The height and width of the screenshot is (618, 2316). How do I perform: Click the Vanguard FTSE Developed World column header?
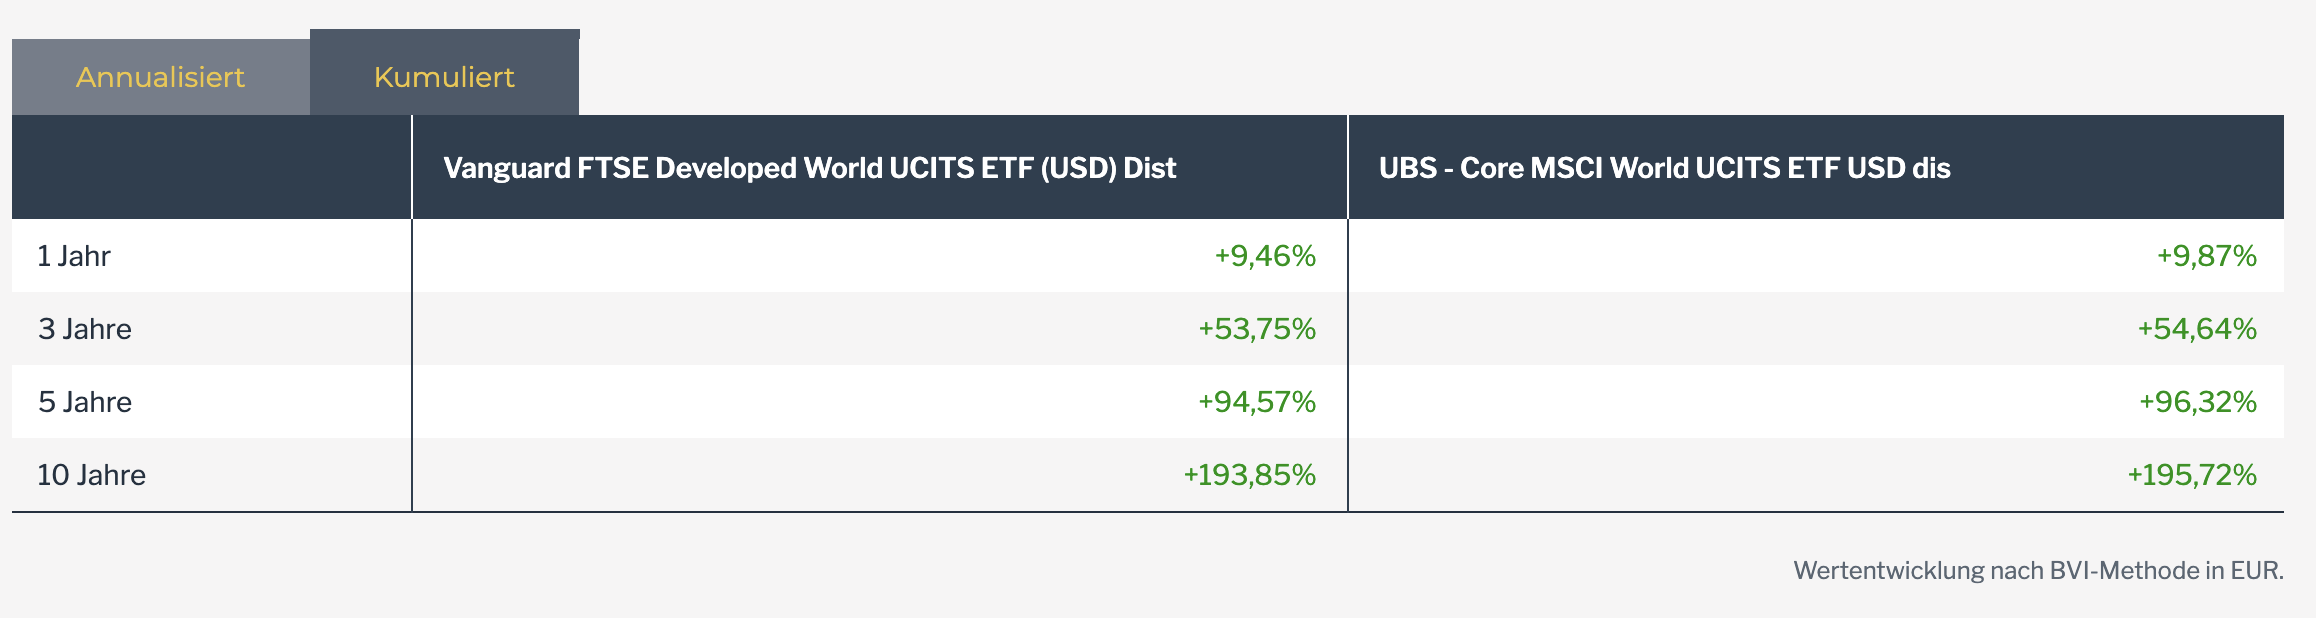click(809, 168)
